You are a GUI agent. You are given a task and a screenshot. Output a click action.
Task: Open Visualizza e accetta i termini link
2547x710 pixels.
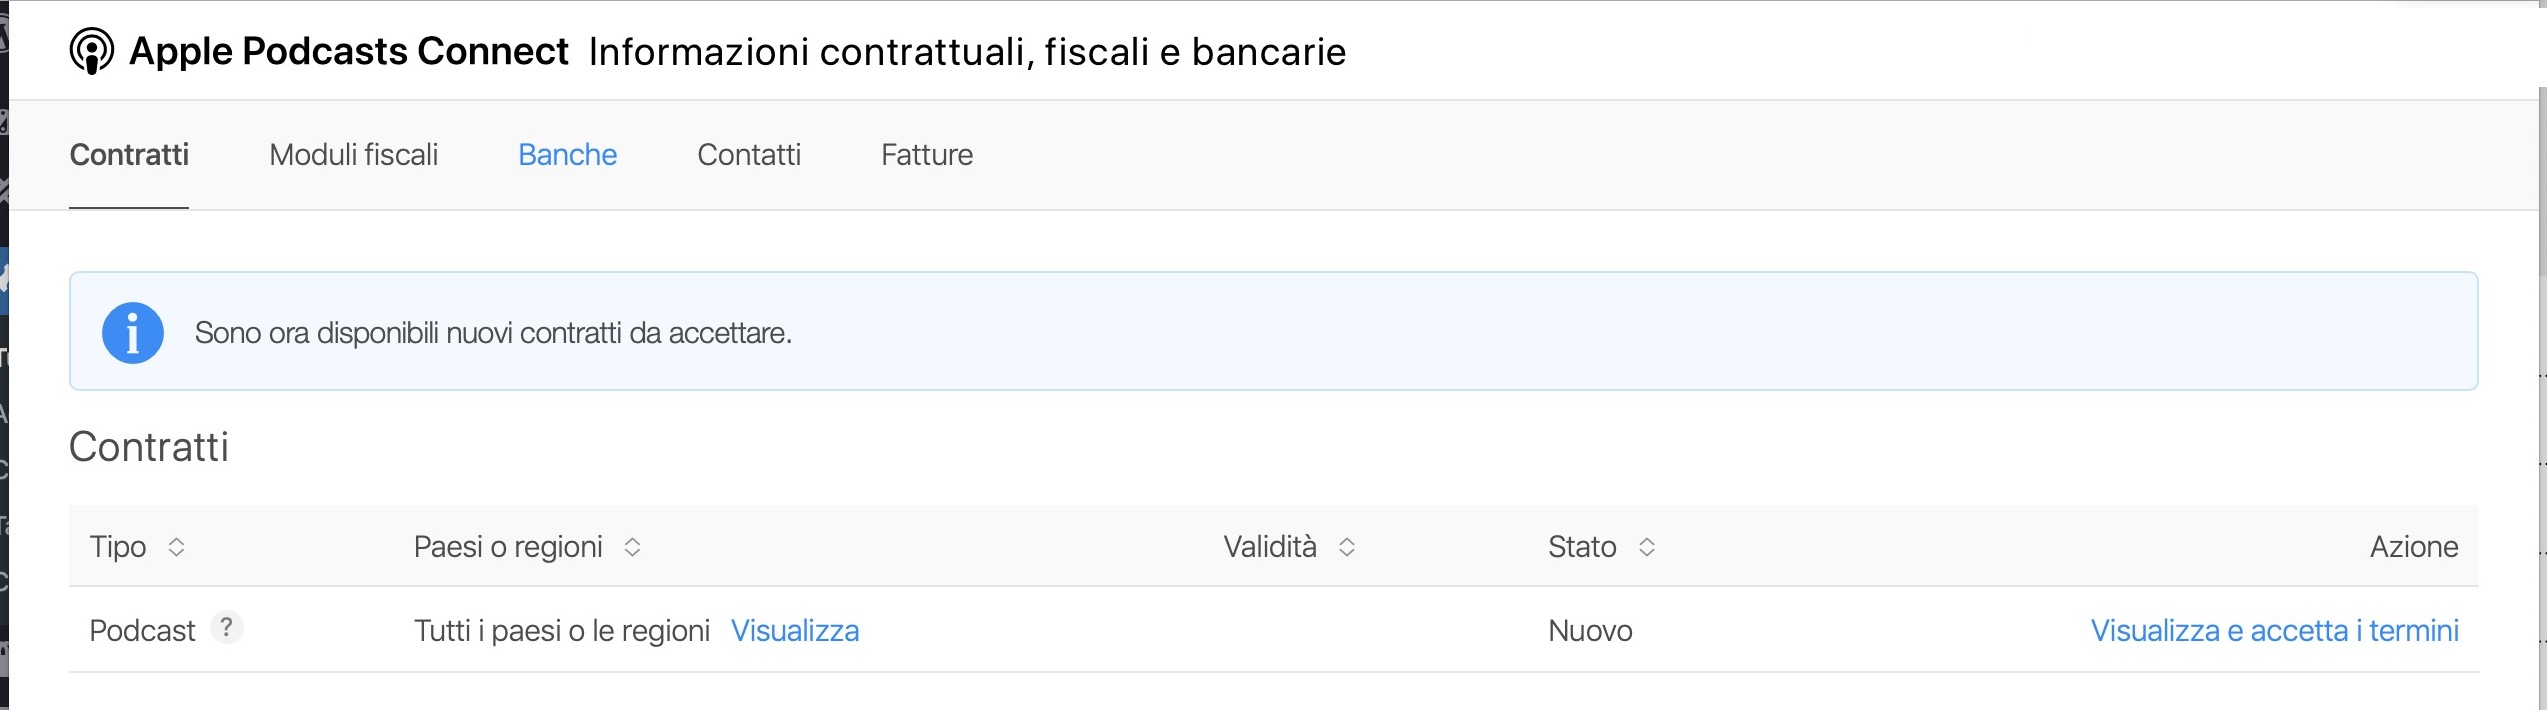[x=2274, y=631]
